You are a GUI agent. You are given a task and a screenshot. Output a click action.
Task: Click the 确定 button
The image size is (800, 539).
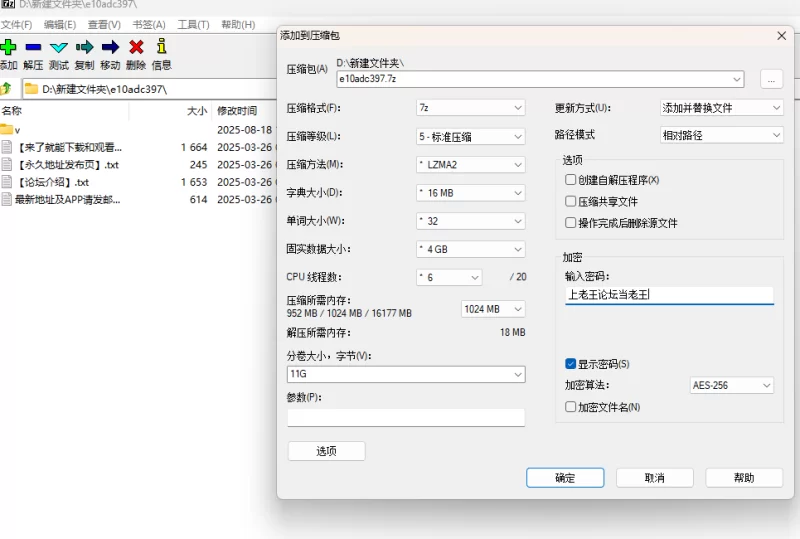pyautogui.click(x=565, y=478)
